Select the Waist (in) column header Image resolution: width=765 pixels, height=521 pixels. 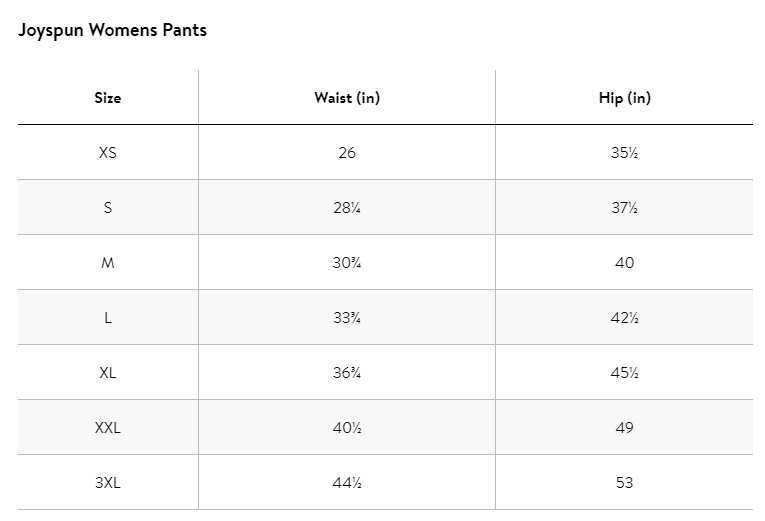pyautogui.click(x=347, y=98)
